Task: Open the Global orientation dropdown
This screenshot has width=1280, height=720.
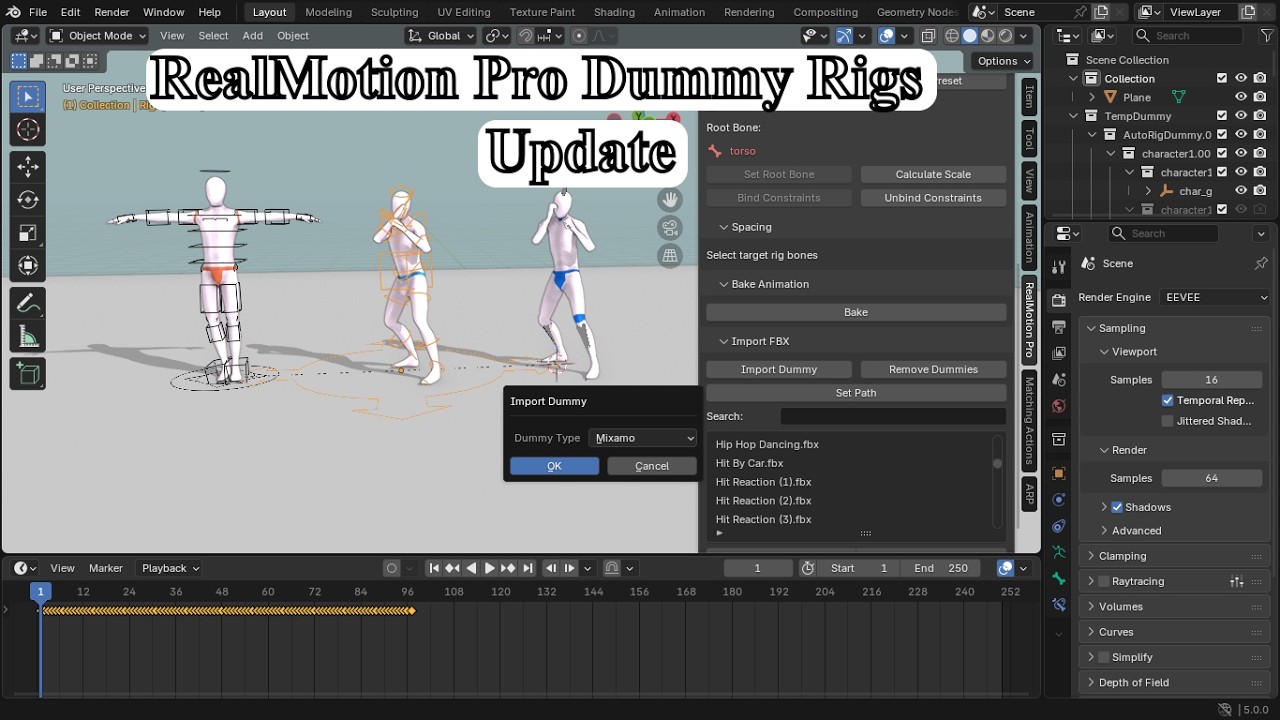Action: coord(441,35)
